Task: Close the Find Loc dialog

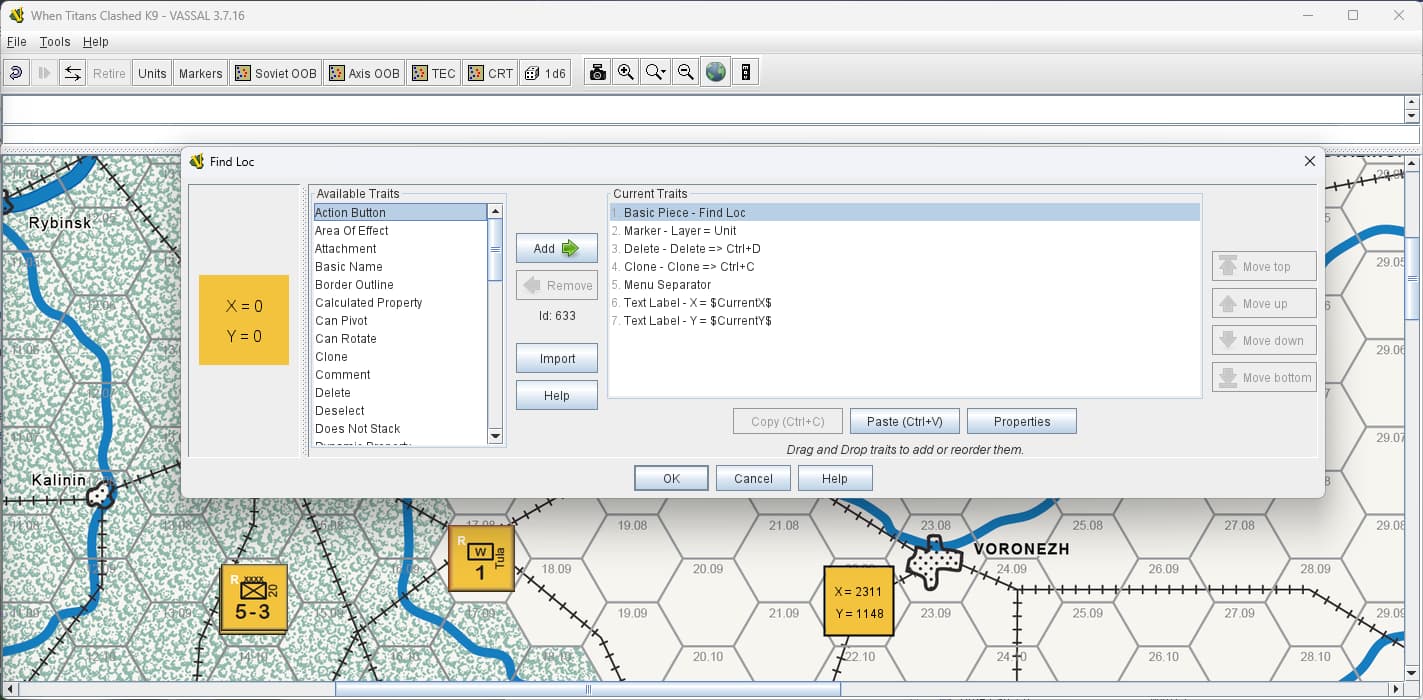Action: pos(1310,161)
